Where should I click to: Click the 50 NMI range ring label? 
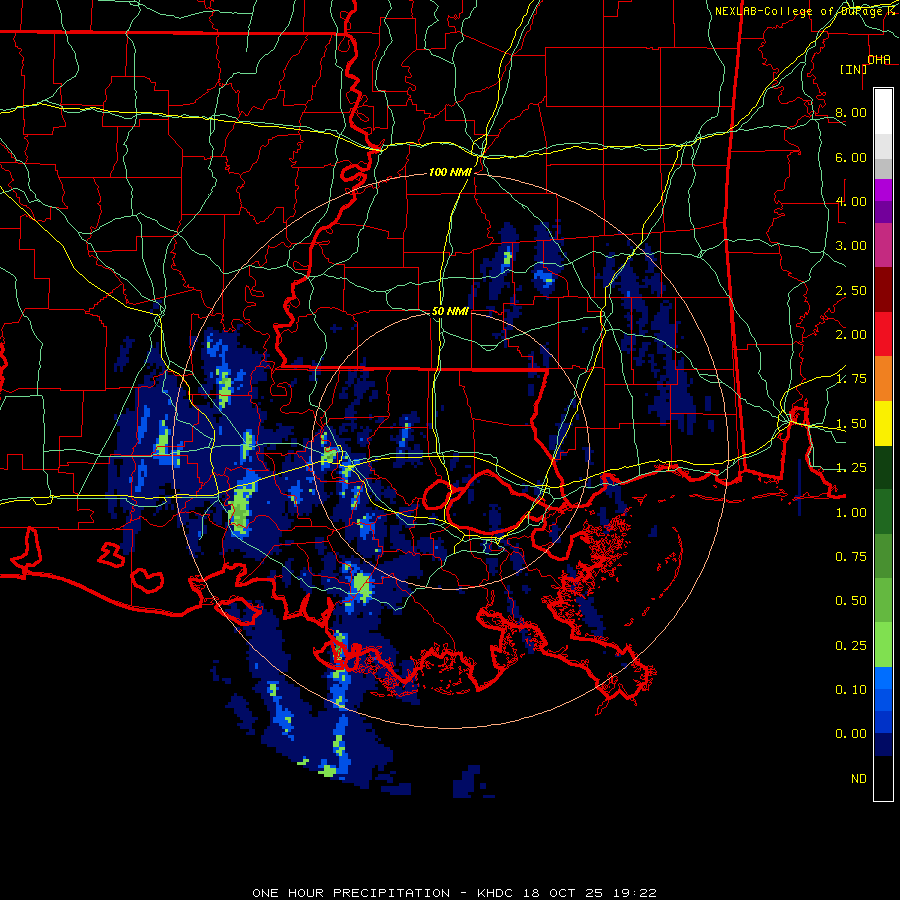(450, 311)
